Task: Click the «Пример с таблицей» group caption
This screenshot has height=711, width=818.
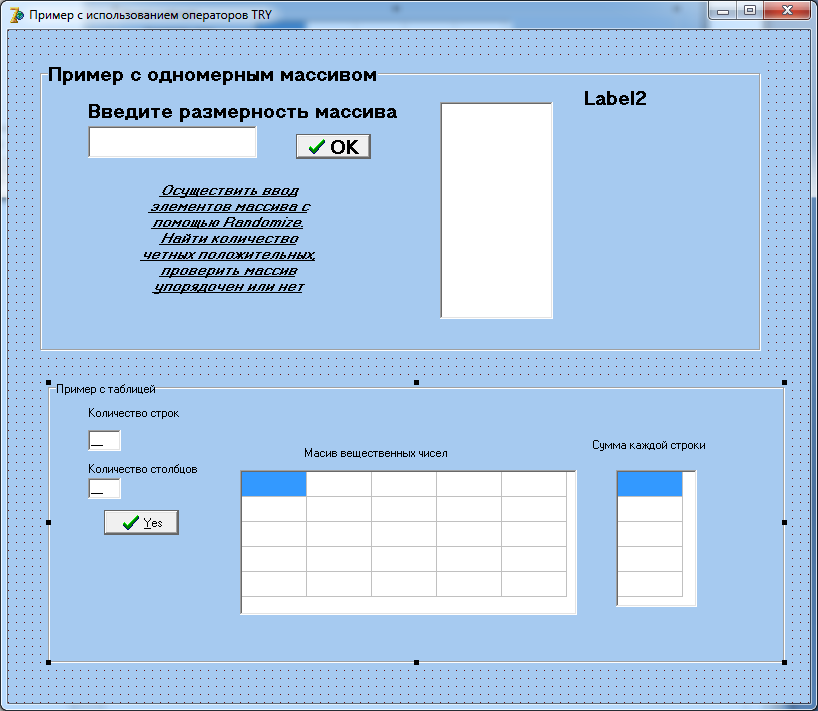Action: click(106, 389)
